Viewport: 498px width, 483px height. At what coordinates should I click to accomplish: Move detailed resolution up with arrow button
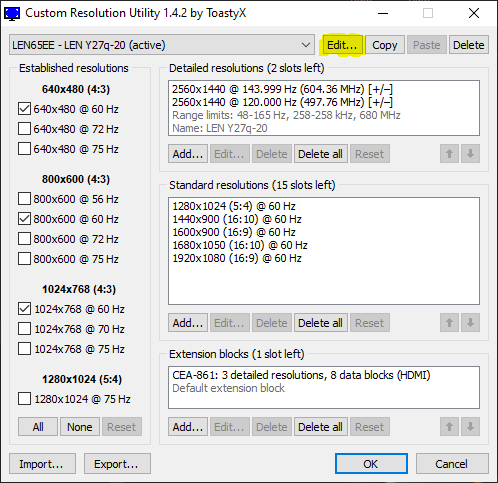tap(449, 154)
